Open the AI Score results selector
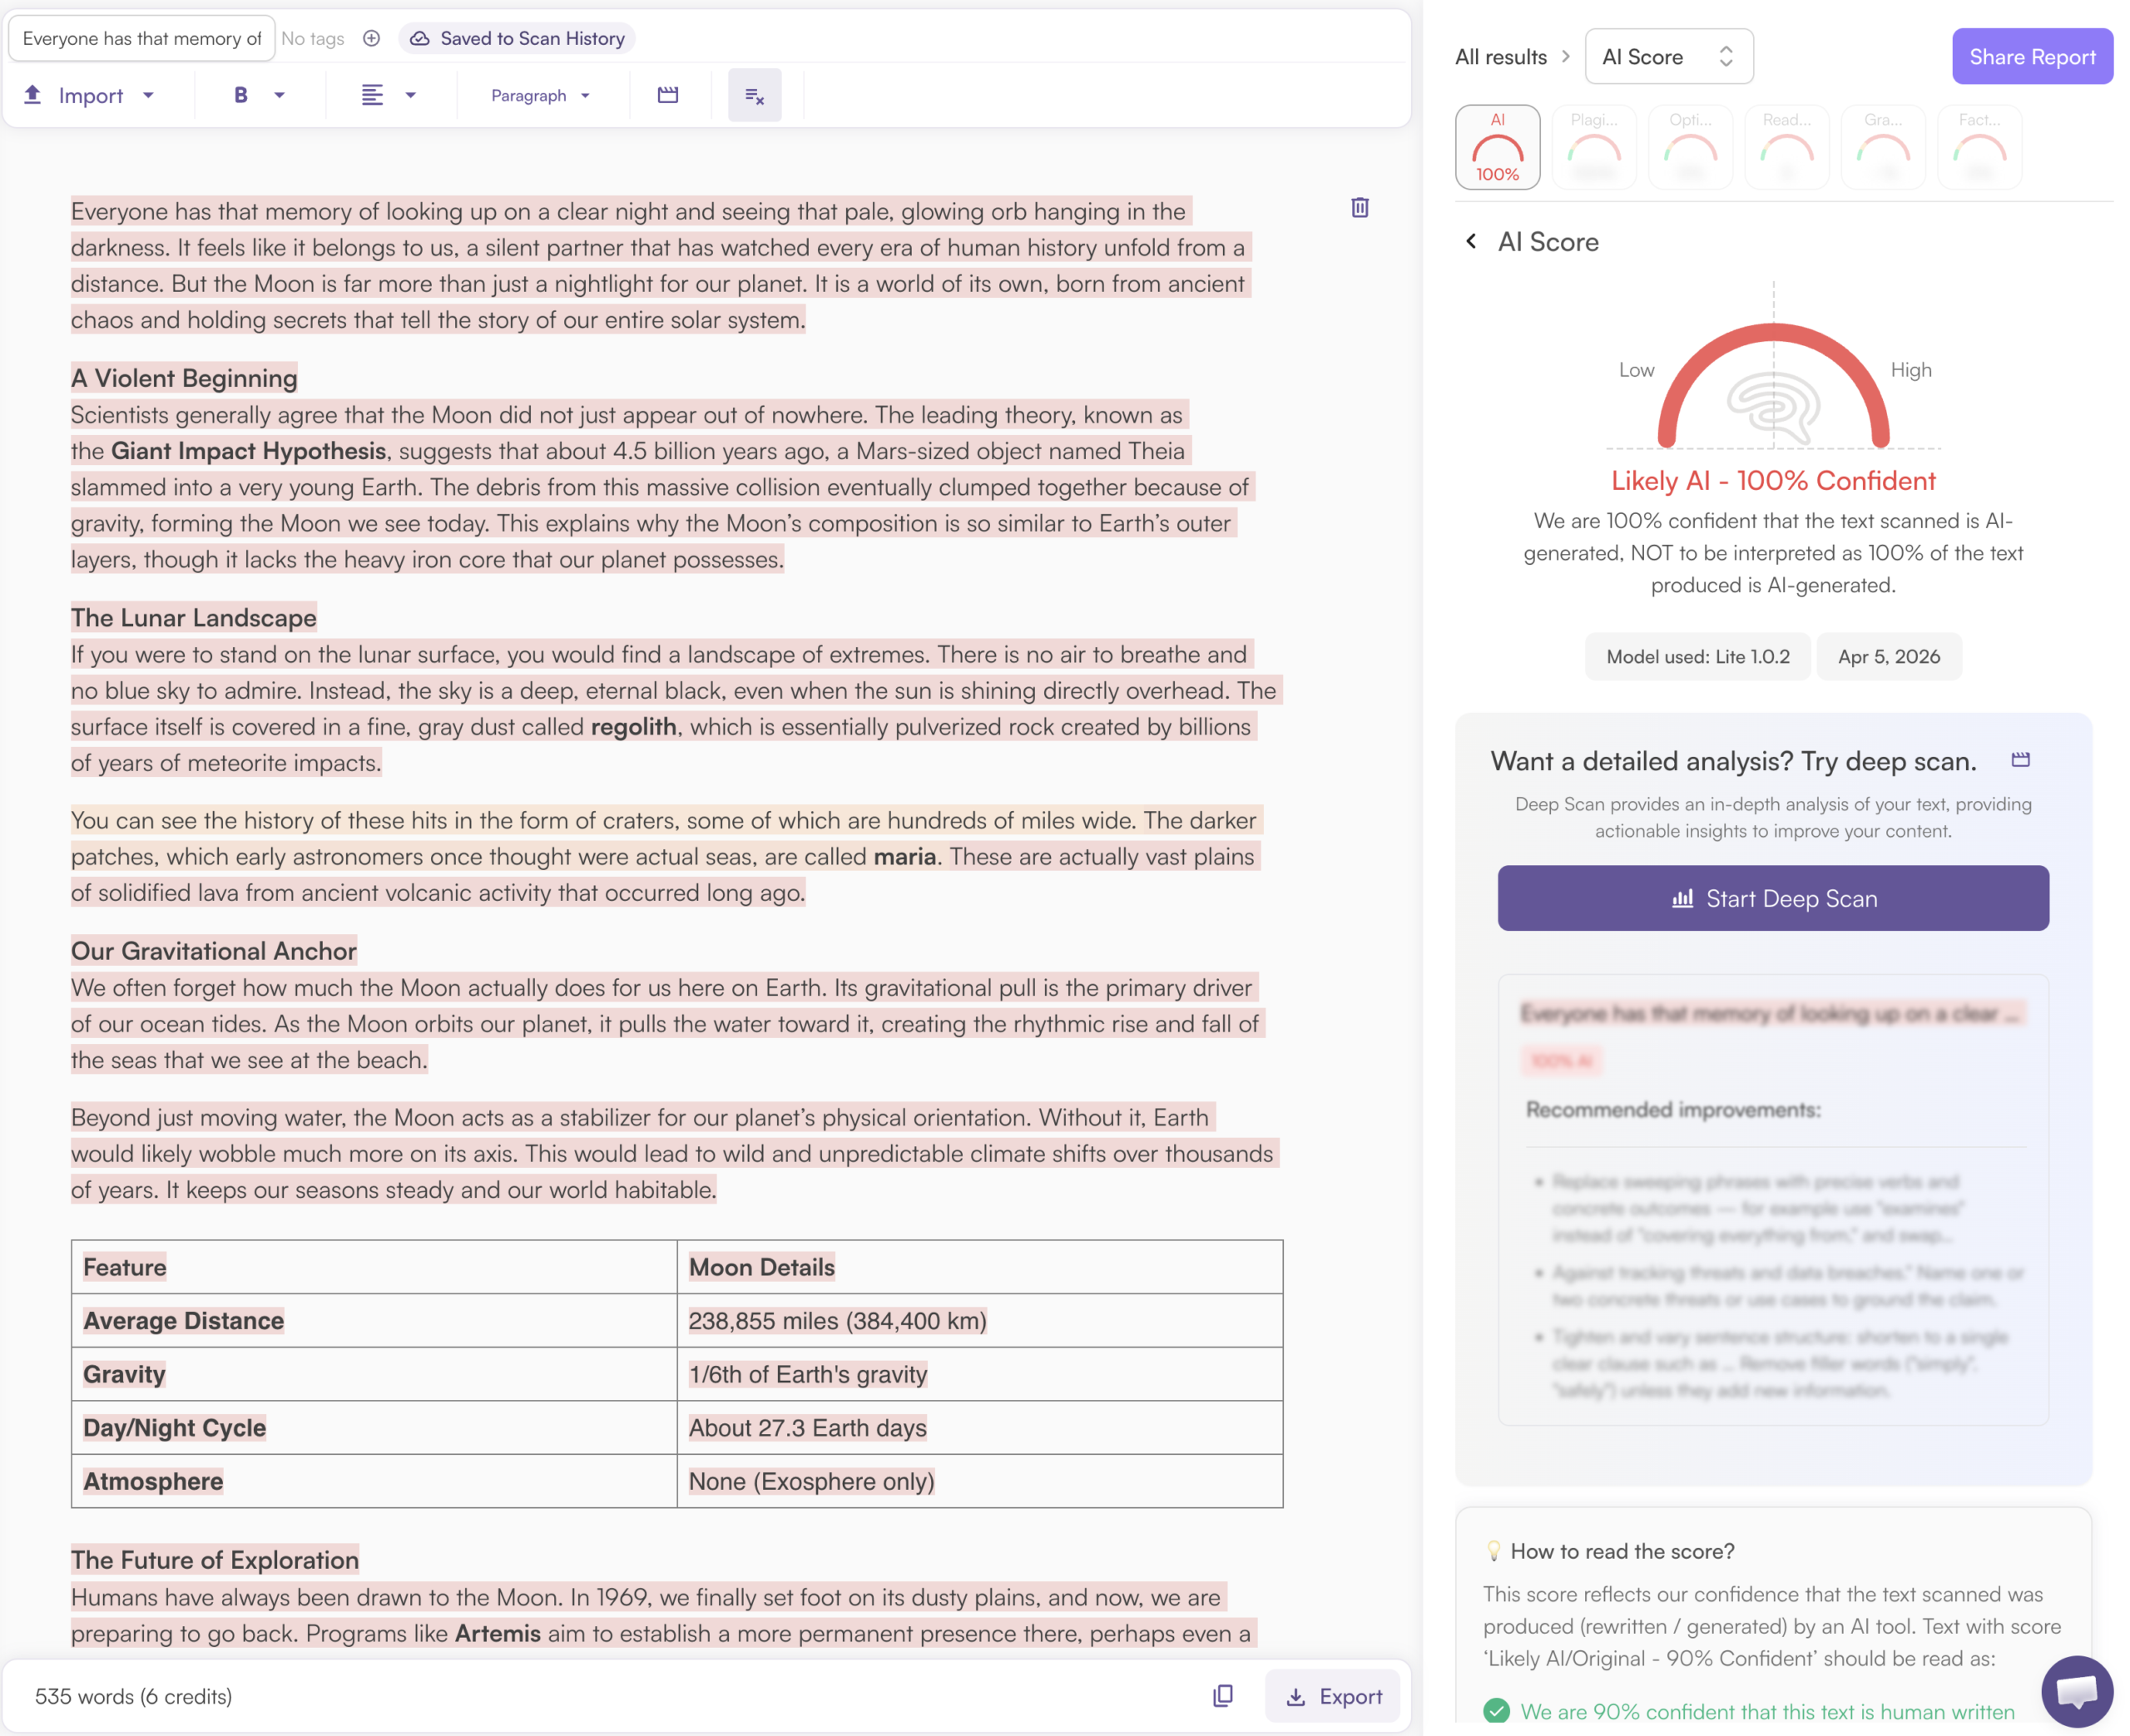The width and height of the screenshot is (2130, 1736). (1668, 57)
